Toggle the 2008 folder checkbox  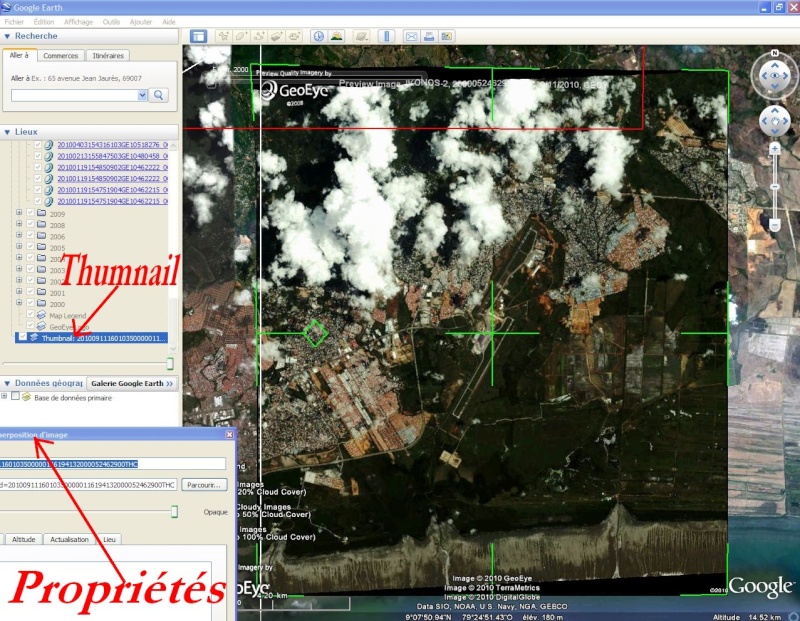[30, 225]
